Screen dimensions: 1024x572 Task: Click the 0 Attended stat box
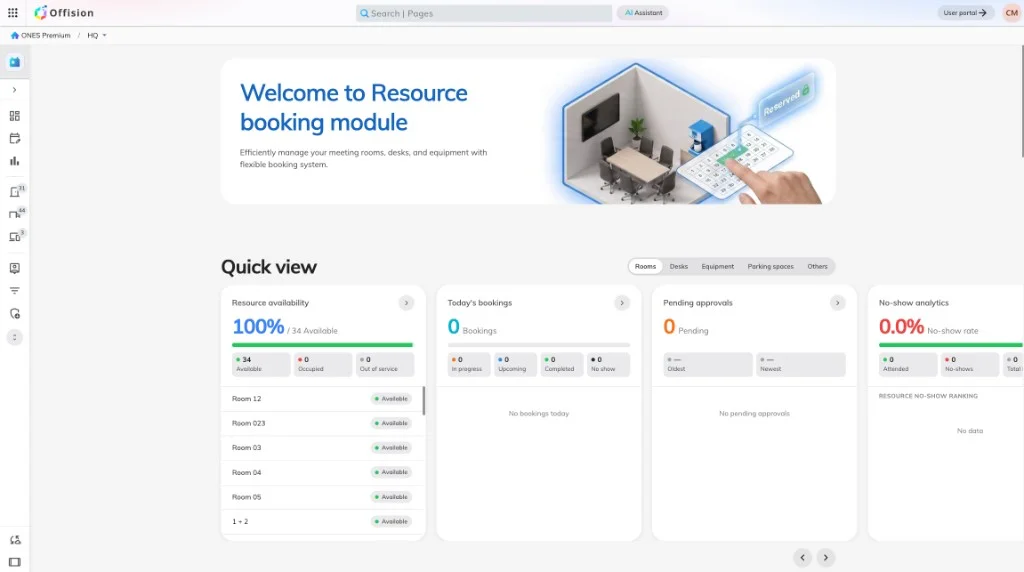click(906, 364)
